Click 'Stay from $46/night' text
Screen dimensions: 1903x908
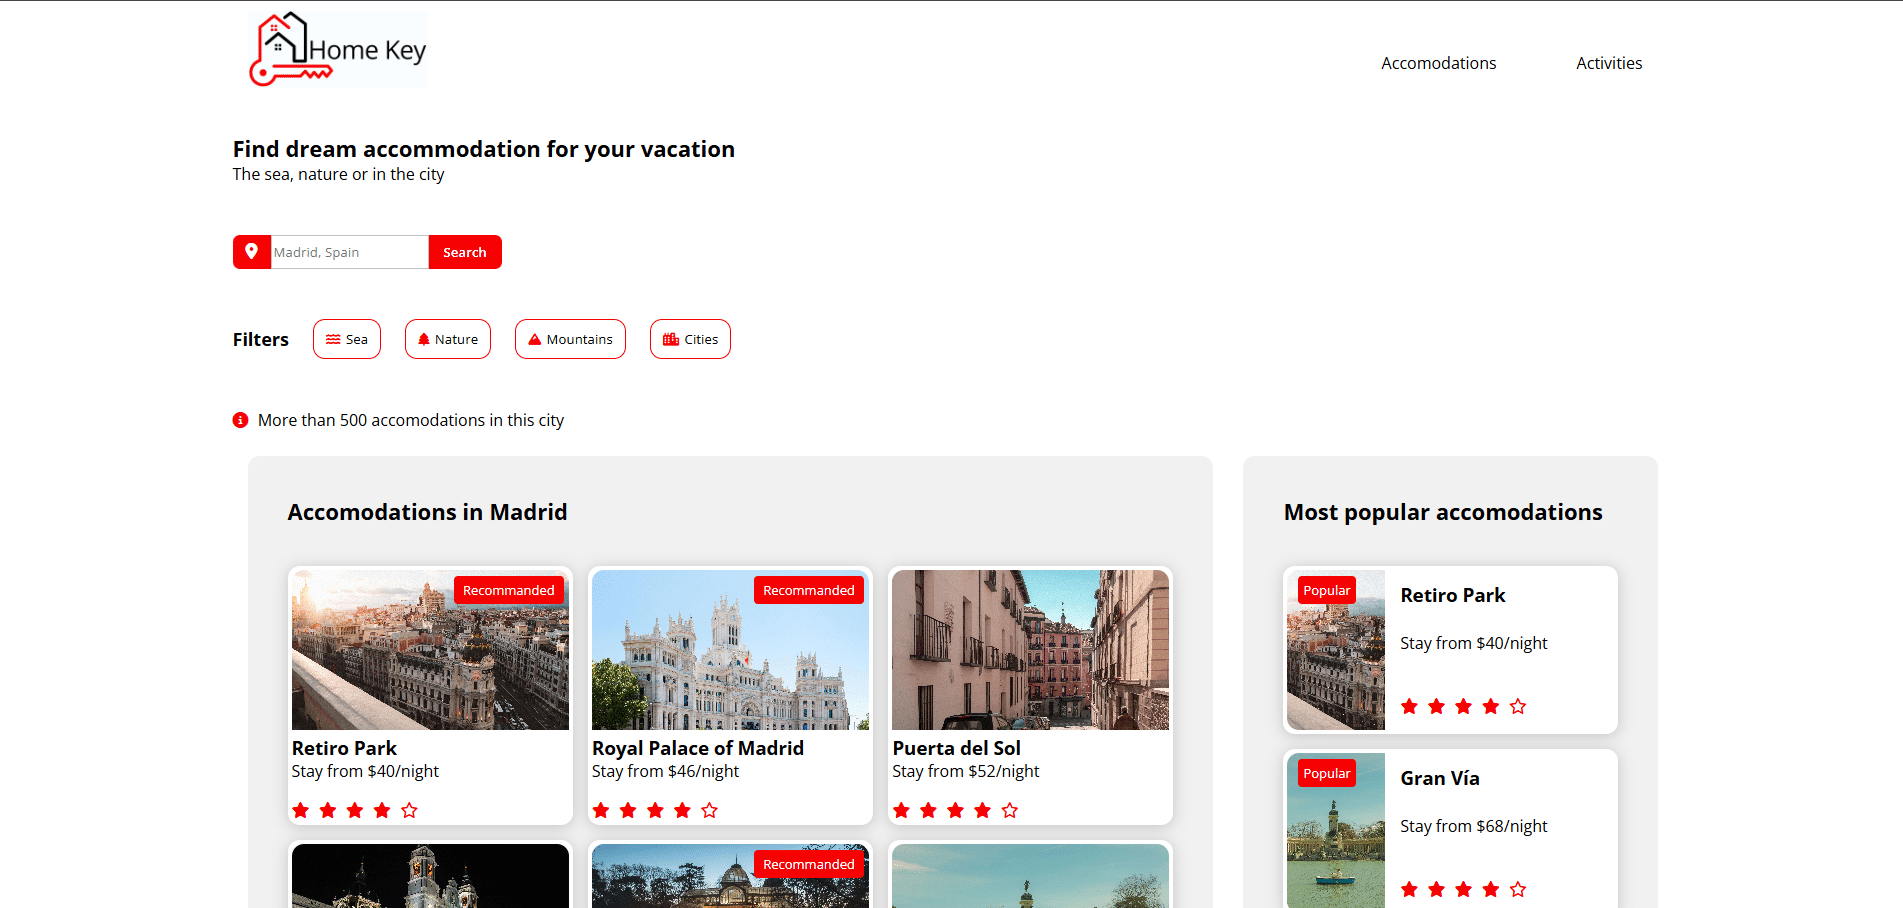[665, 771]
